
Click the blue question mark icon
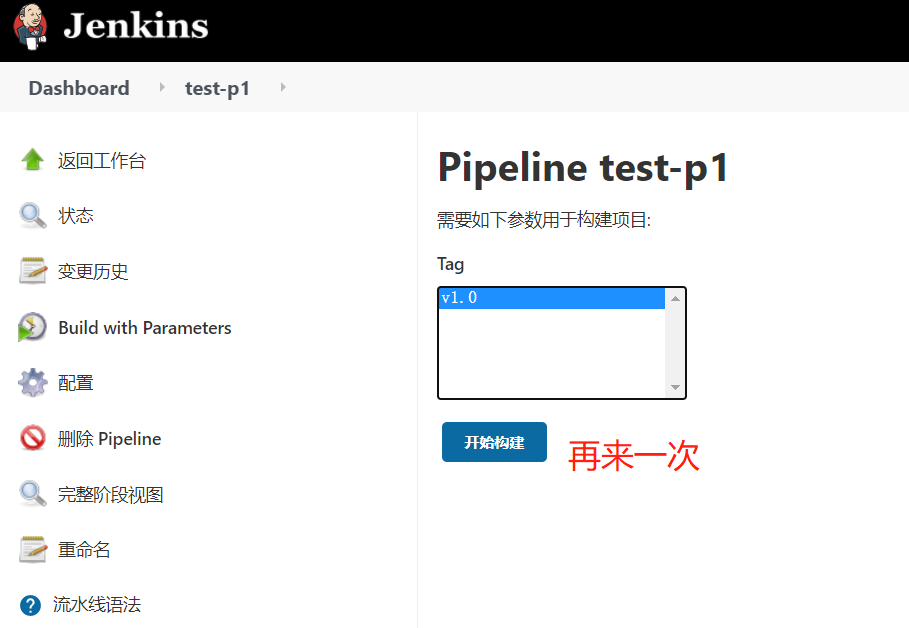30,605
